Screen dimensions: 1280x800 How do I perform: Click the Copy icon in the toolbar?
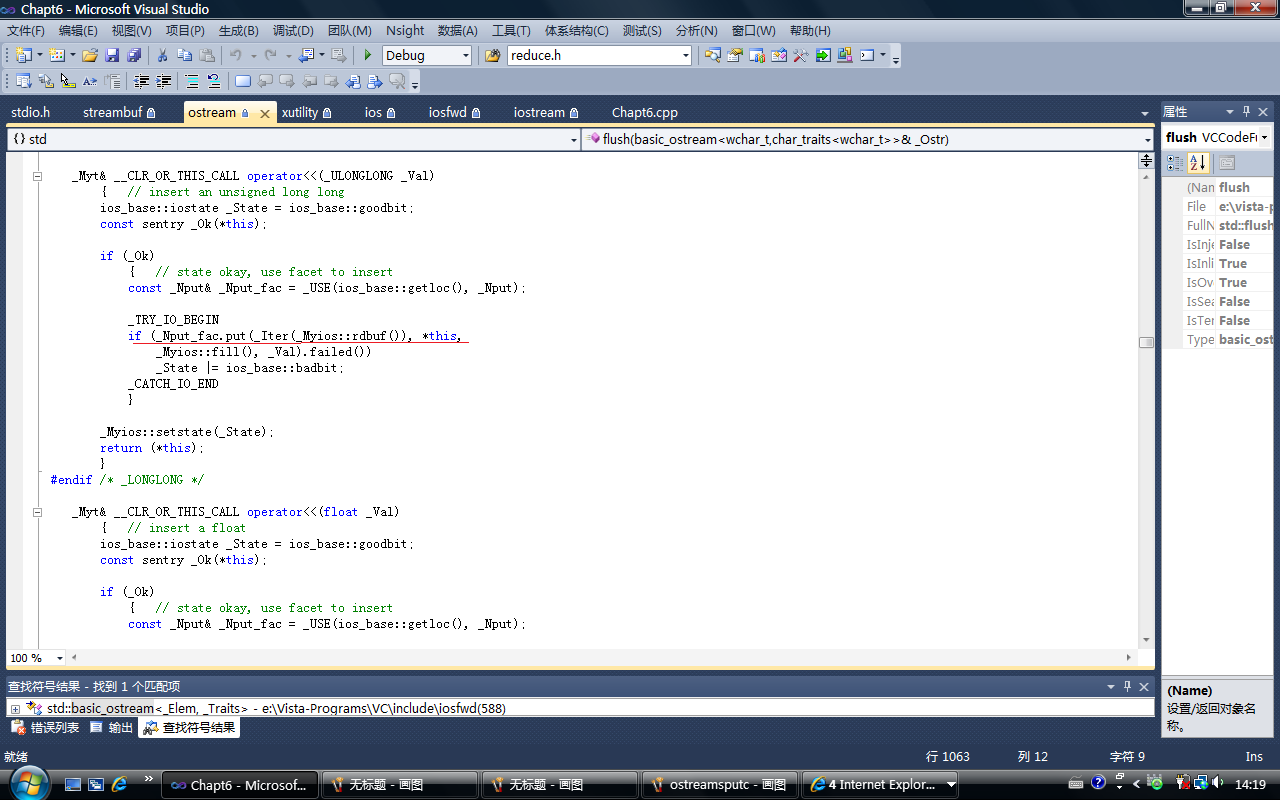pos(184,55)
